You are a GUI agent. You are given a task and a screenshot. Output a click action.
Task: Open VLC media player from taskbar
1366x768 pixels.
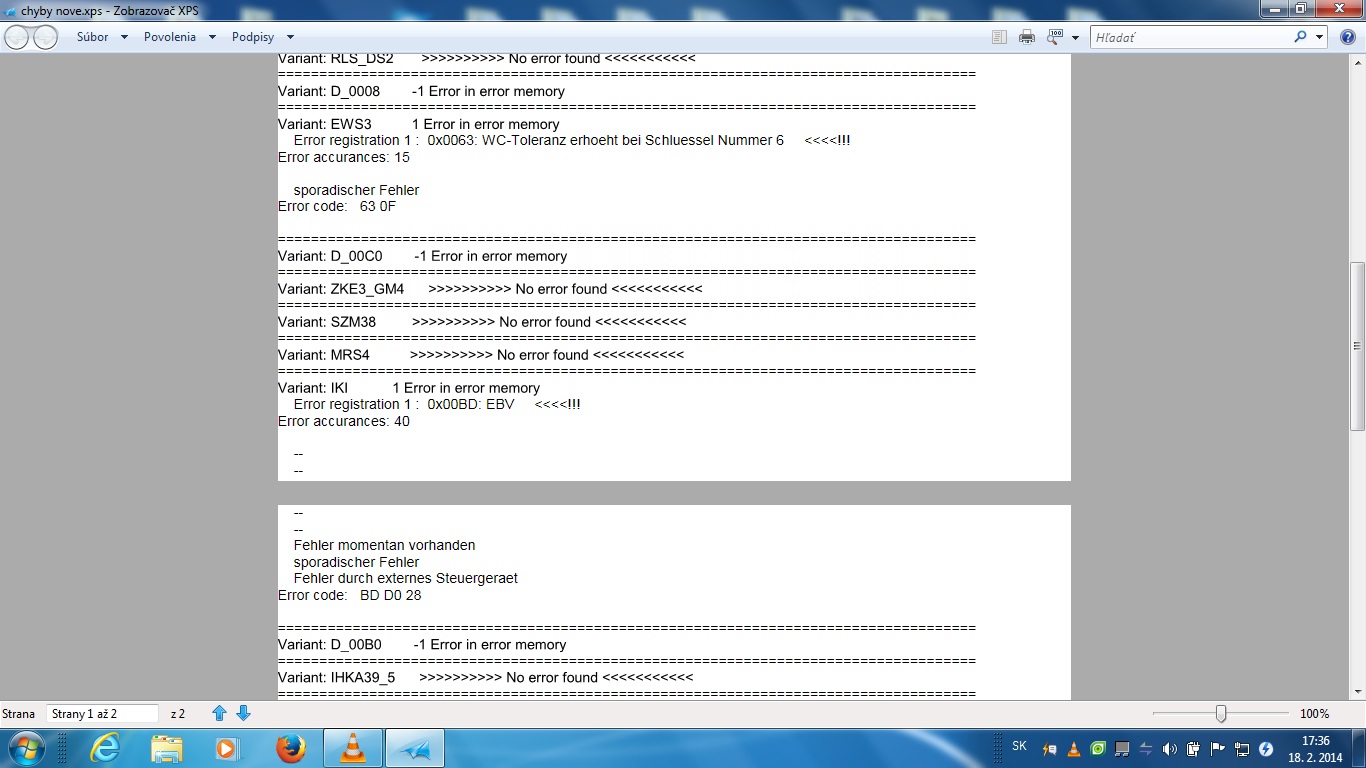click(352, 748)
